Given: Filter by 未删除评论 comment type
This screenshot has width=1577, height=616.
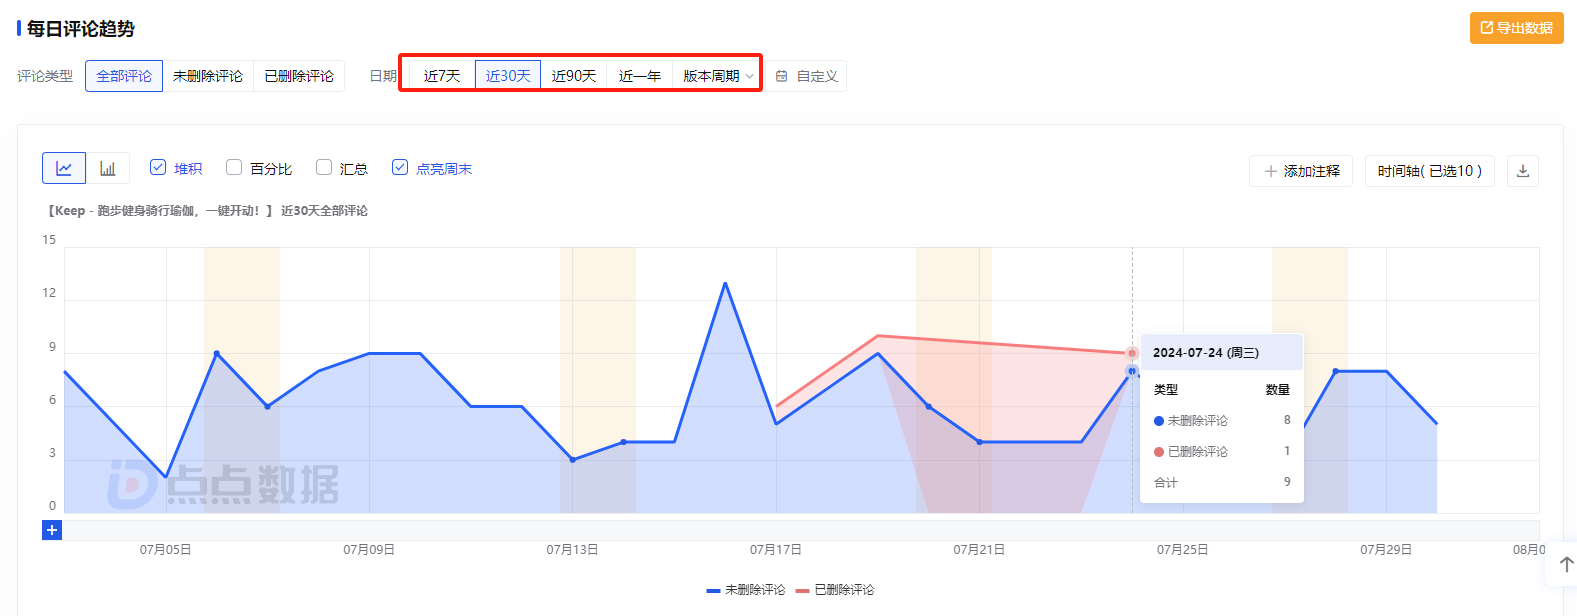Looking at the screenshot, I should click(208, 76).
